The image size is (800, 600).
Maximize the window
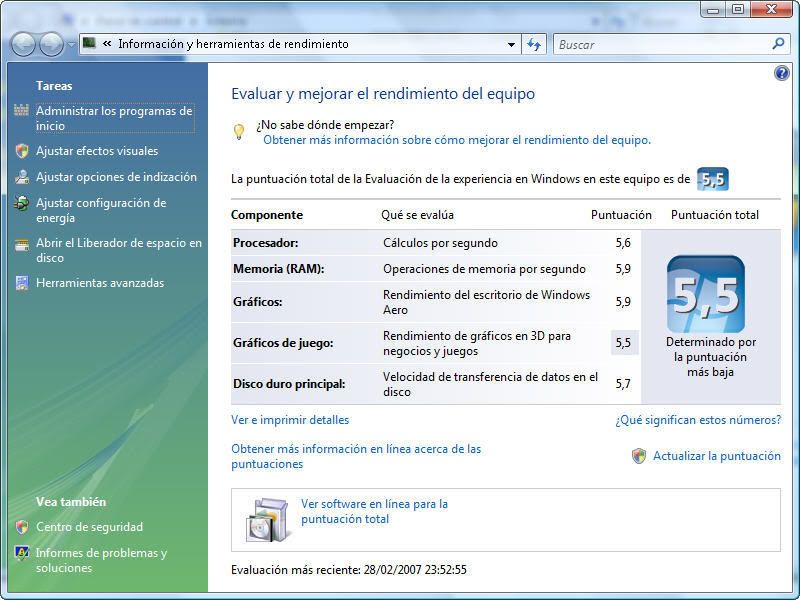click(x=738, y=9)
